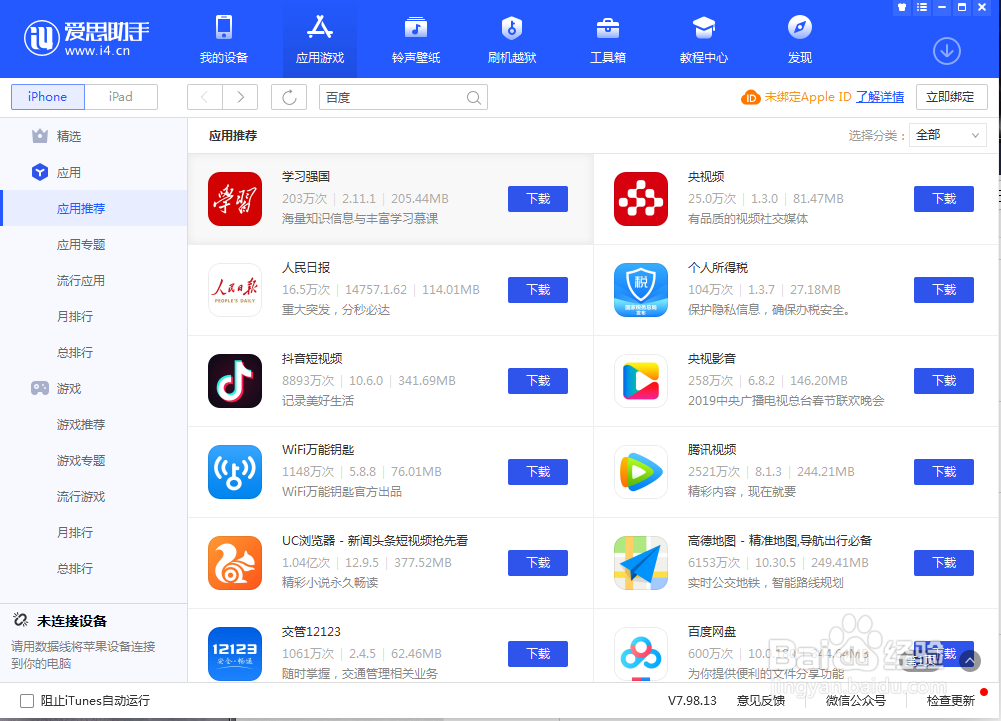Open the 选择分类 全部 dropdown

click(x=948, y=135)
